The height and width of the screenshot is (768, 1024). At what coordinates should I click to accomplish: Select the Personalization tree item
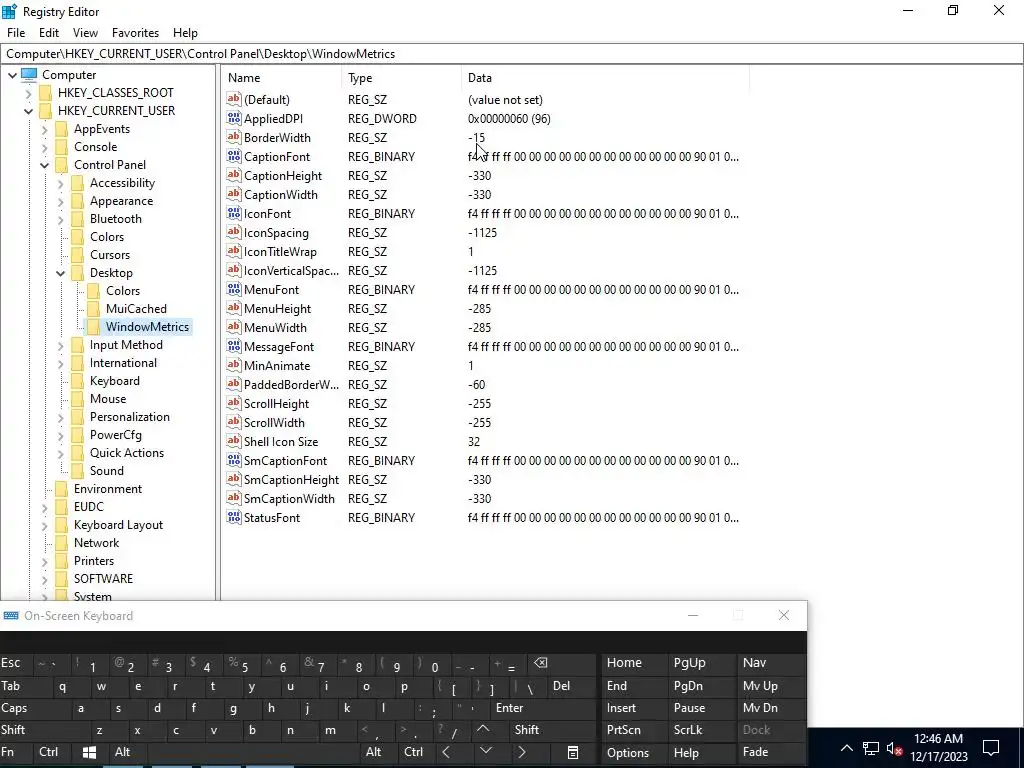[x=130, y=417]
